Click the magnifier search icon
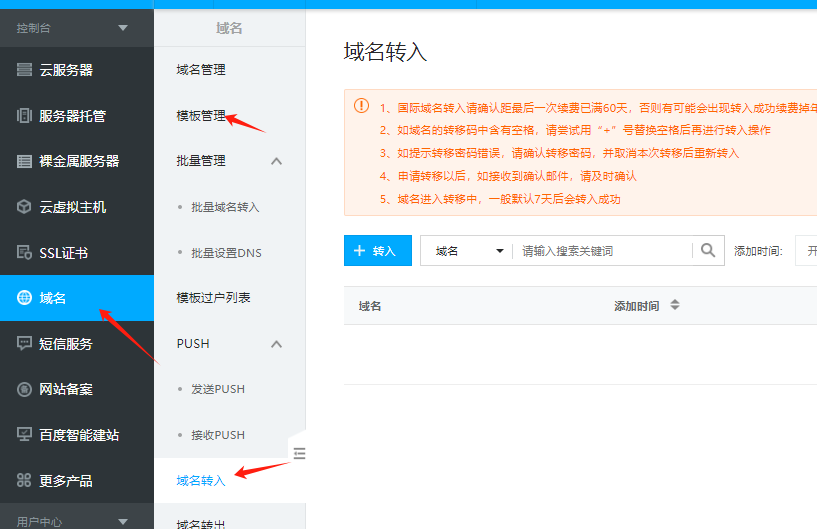817x529 pixels. (708, 251)
